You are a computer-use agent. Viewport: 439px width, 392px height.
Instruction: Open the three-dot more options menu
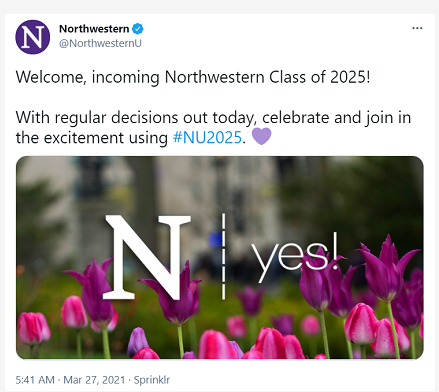point(417,28)
